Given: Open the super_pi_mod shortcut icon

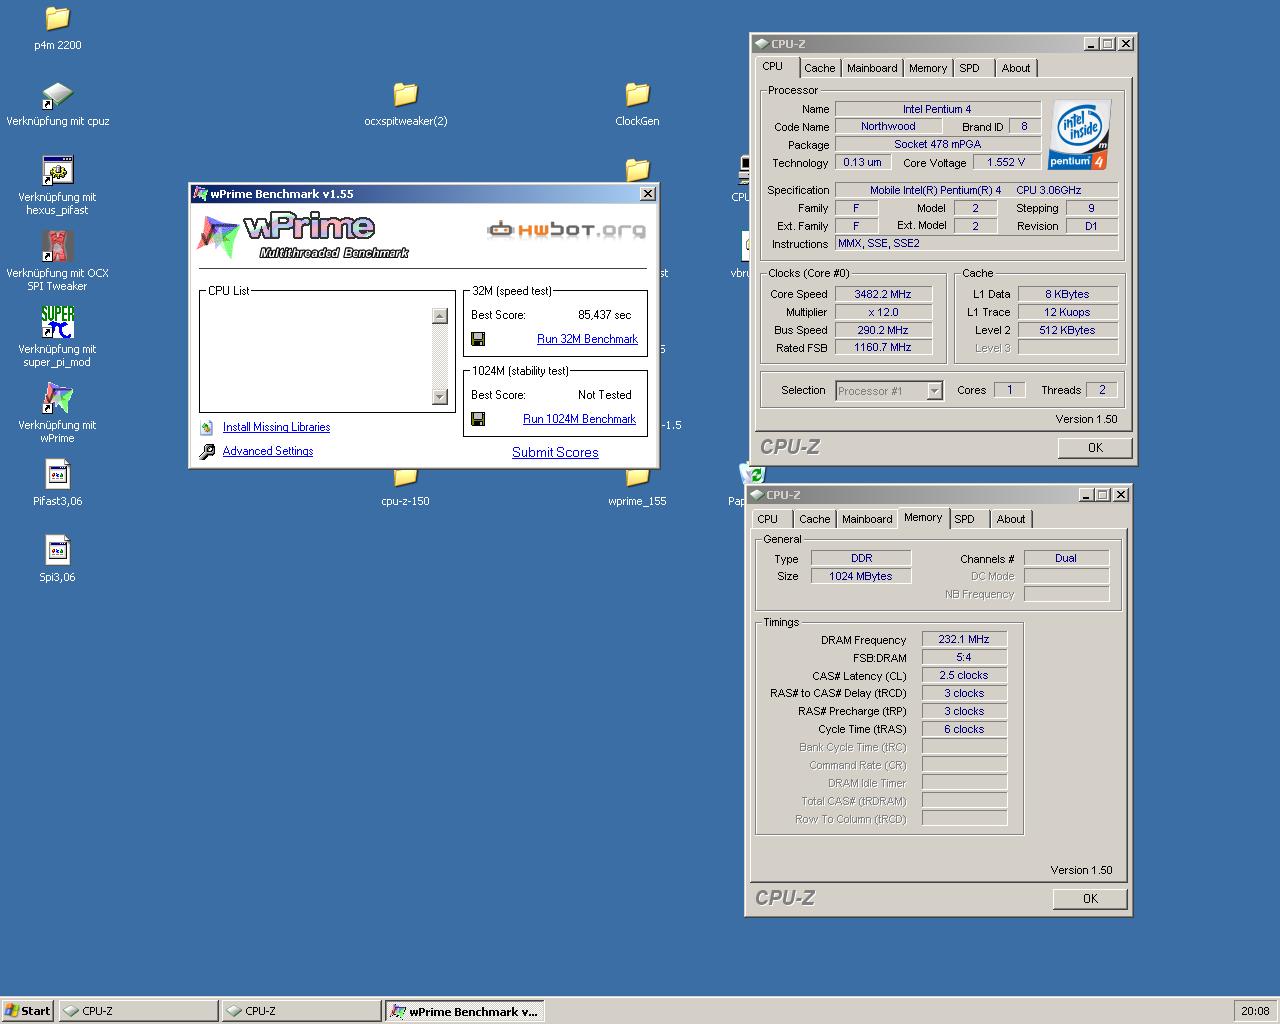Looking at the screenshot, I should tap(57, 323).
